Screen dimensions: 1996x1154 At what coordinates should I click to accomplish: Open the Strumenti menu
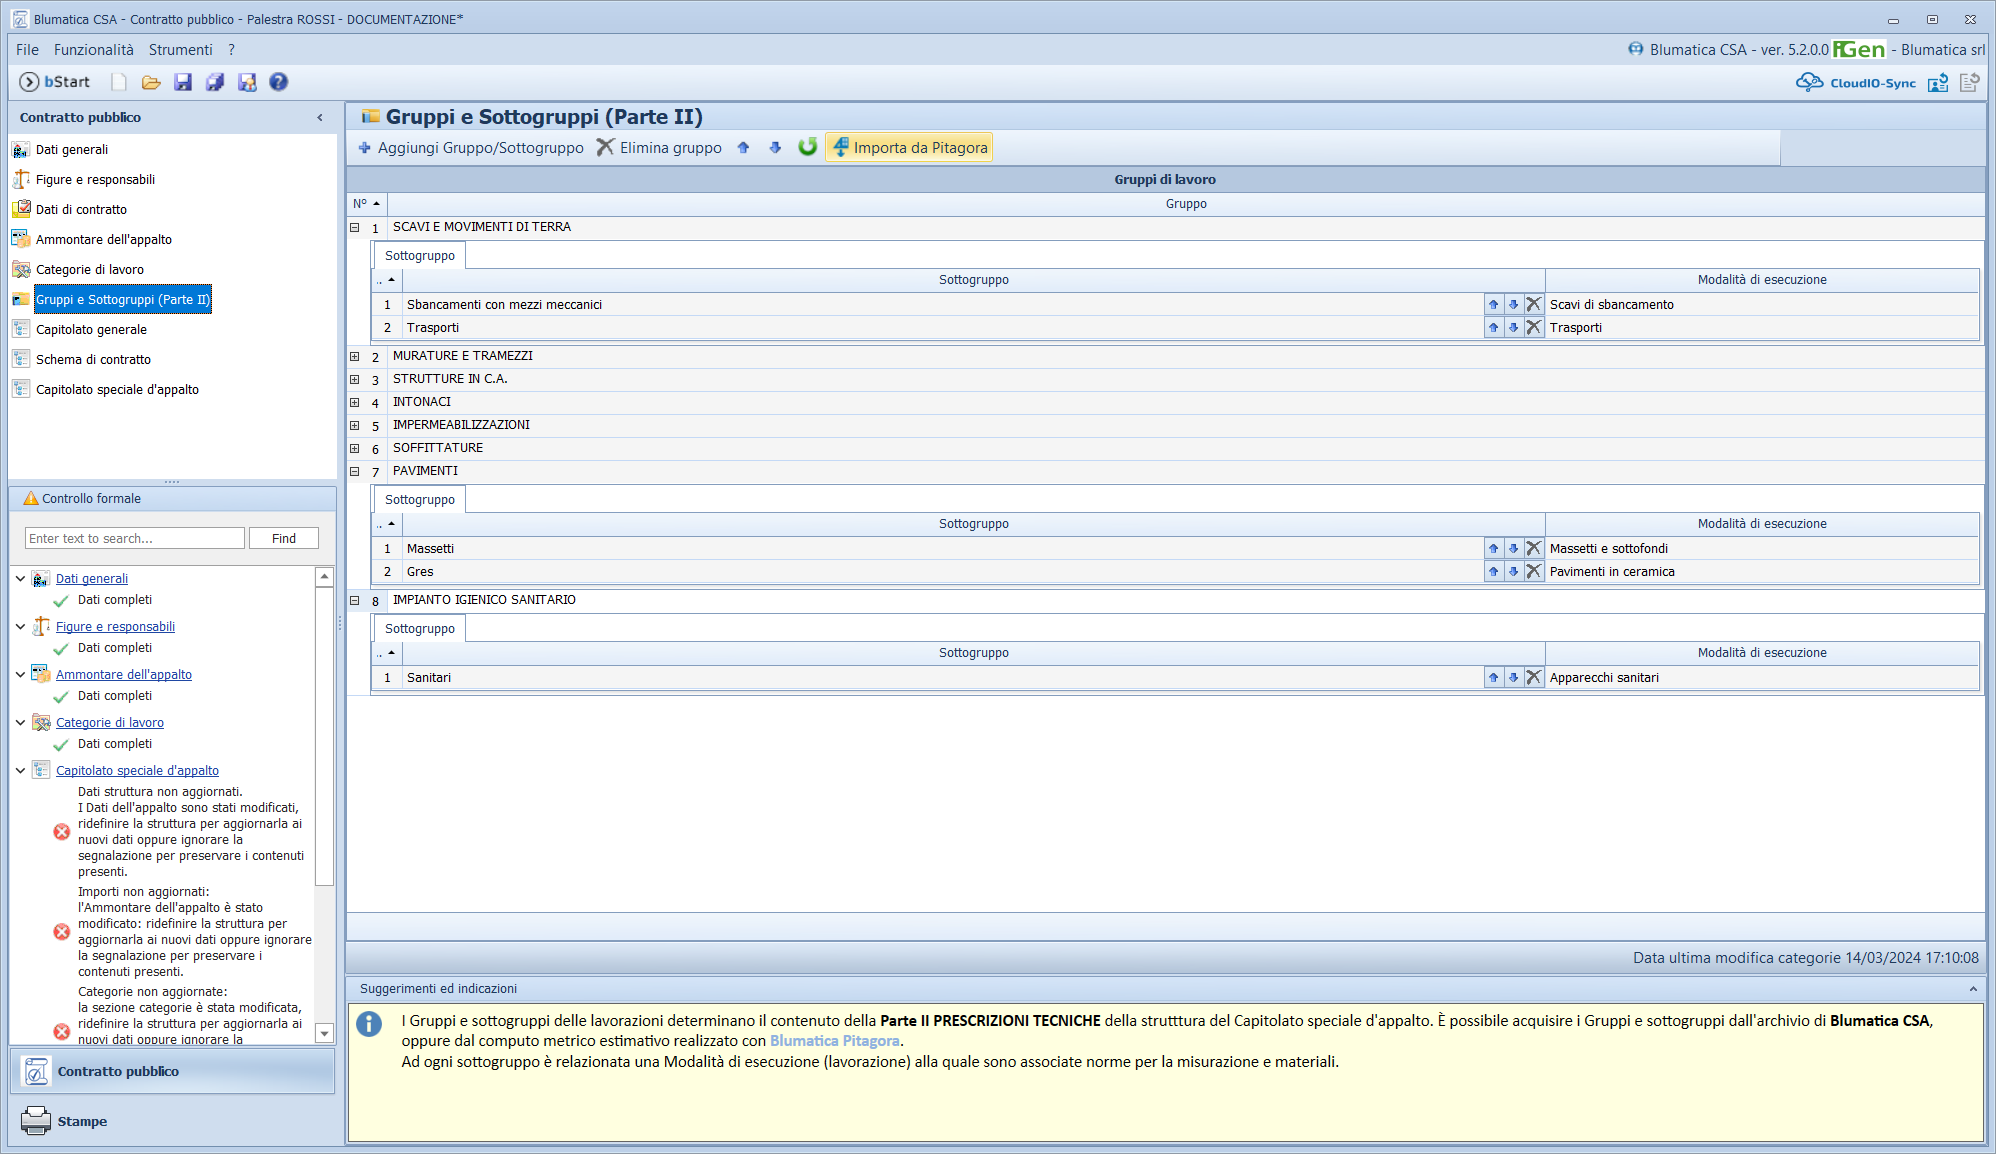tap(181, 50)
